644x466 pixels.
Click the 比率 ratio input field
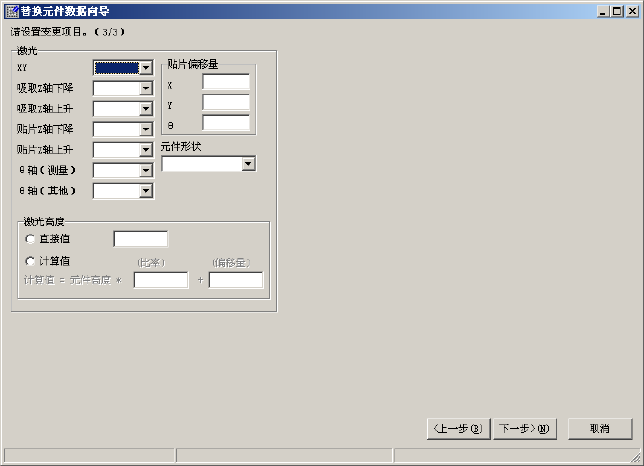click(x=161, y=280)
